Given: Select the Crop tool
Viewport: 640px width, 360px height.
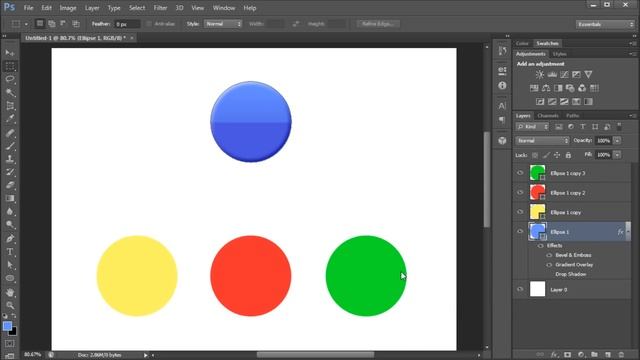Looking at the screenshot, I should click(x=10, y=106).
